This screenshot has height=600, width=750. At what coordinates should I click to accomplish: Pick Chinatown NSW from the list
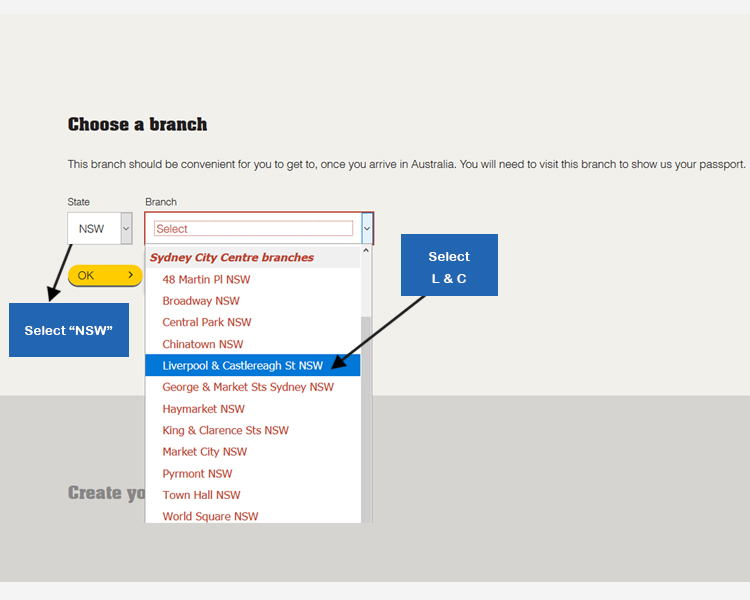tap(203, 344)
